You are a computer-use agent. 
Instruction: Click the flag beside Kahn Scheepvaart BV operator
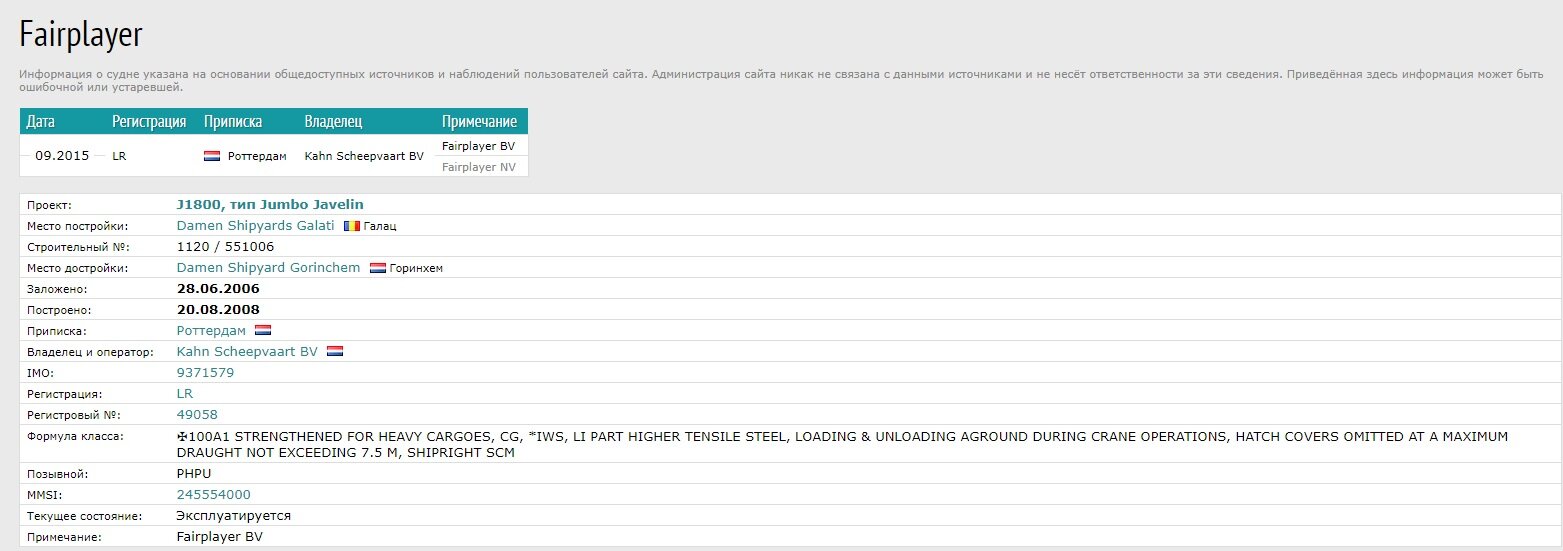[335, 352]
